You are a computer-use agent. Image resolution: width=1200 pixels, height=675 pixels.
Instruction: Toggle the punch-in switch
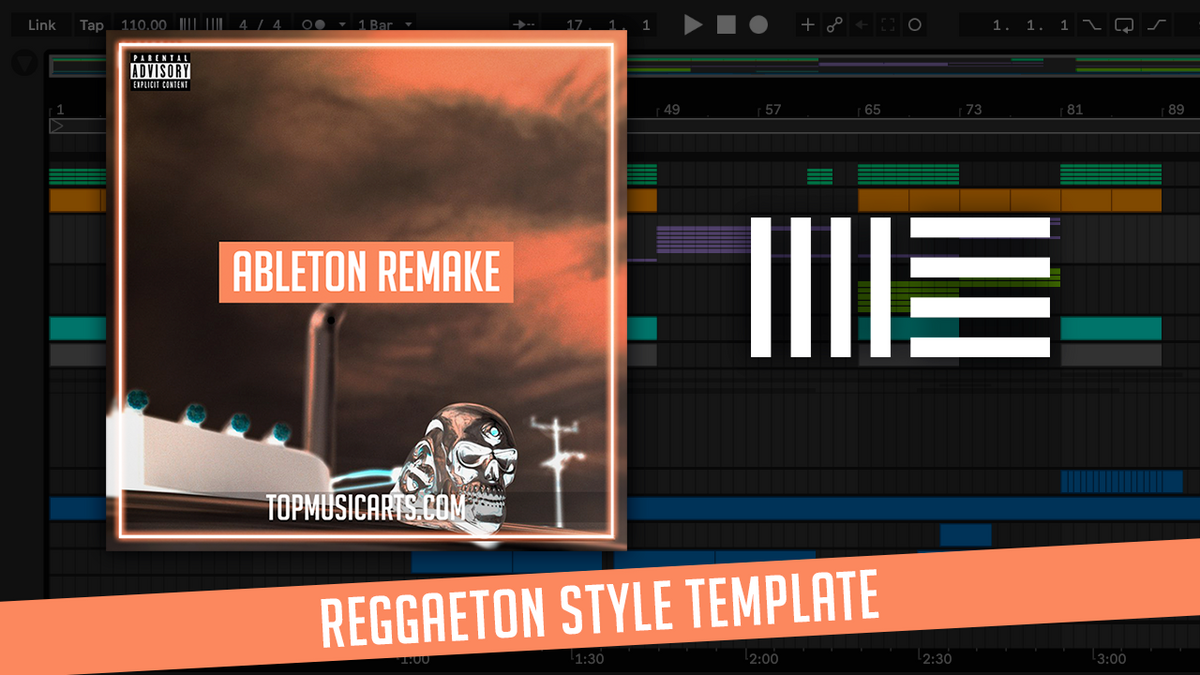(x=1092, y=24)
